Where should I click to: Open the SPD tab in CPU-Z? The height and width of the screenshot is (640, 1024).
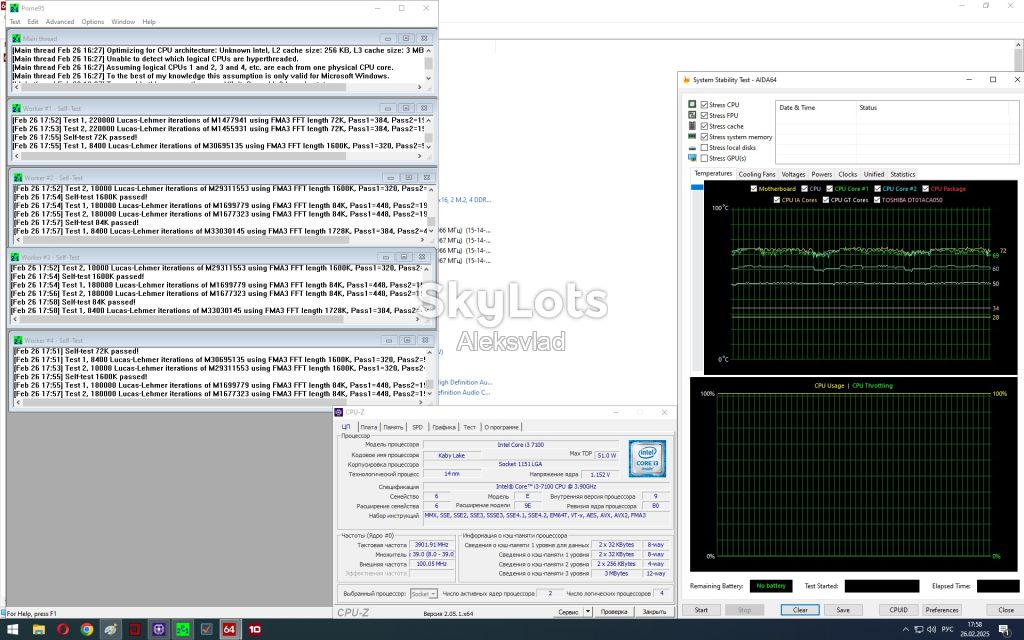(x=417, y=427)
